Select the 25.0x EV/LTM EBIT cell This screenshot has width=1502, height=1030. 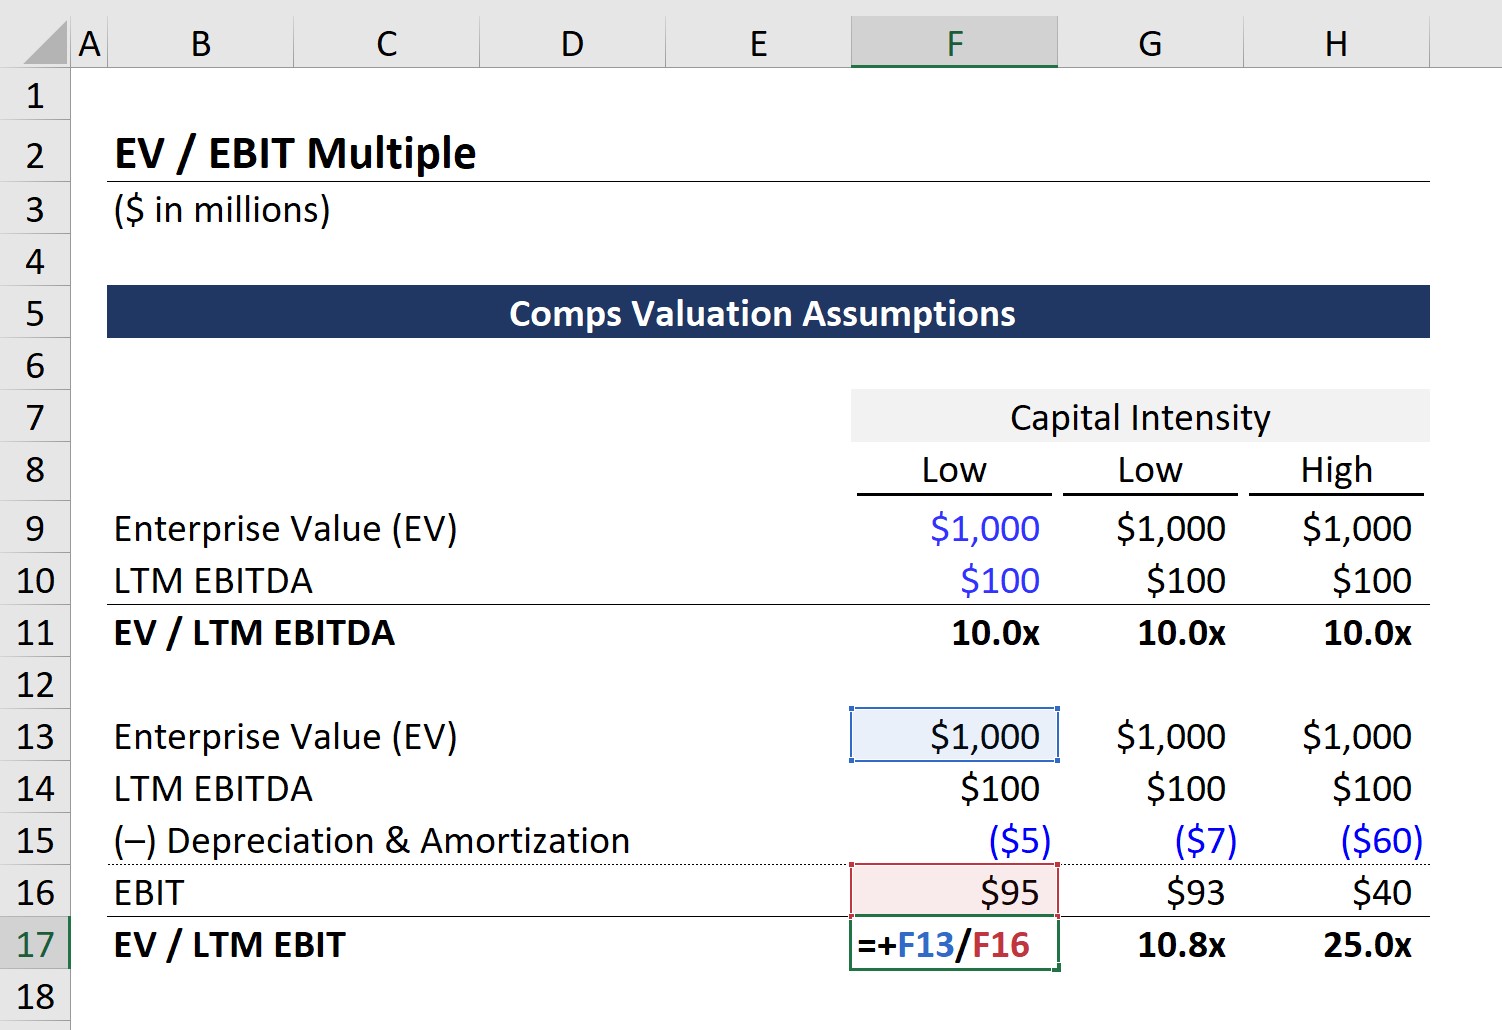pyautogui.click(x=1336, y=944)
